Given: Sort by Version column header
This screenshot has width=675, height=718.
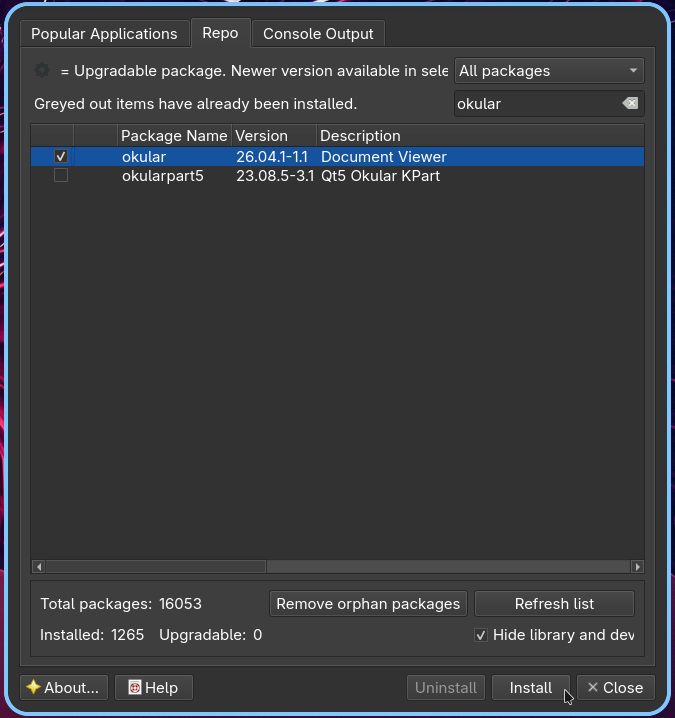Looking at the screenshot, I should (274, 136).
